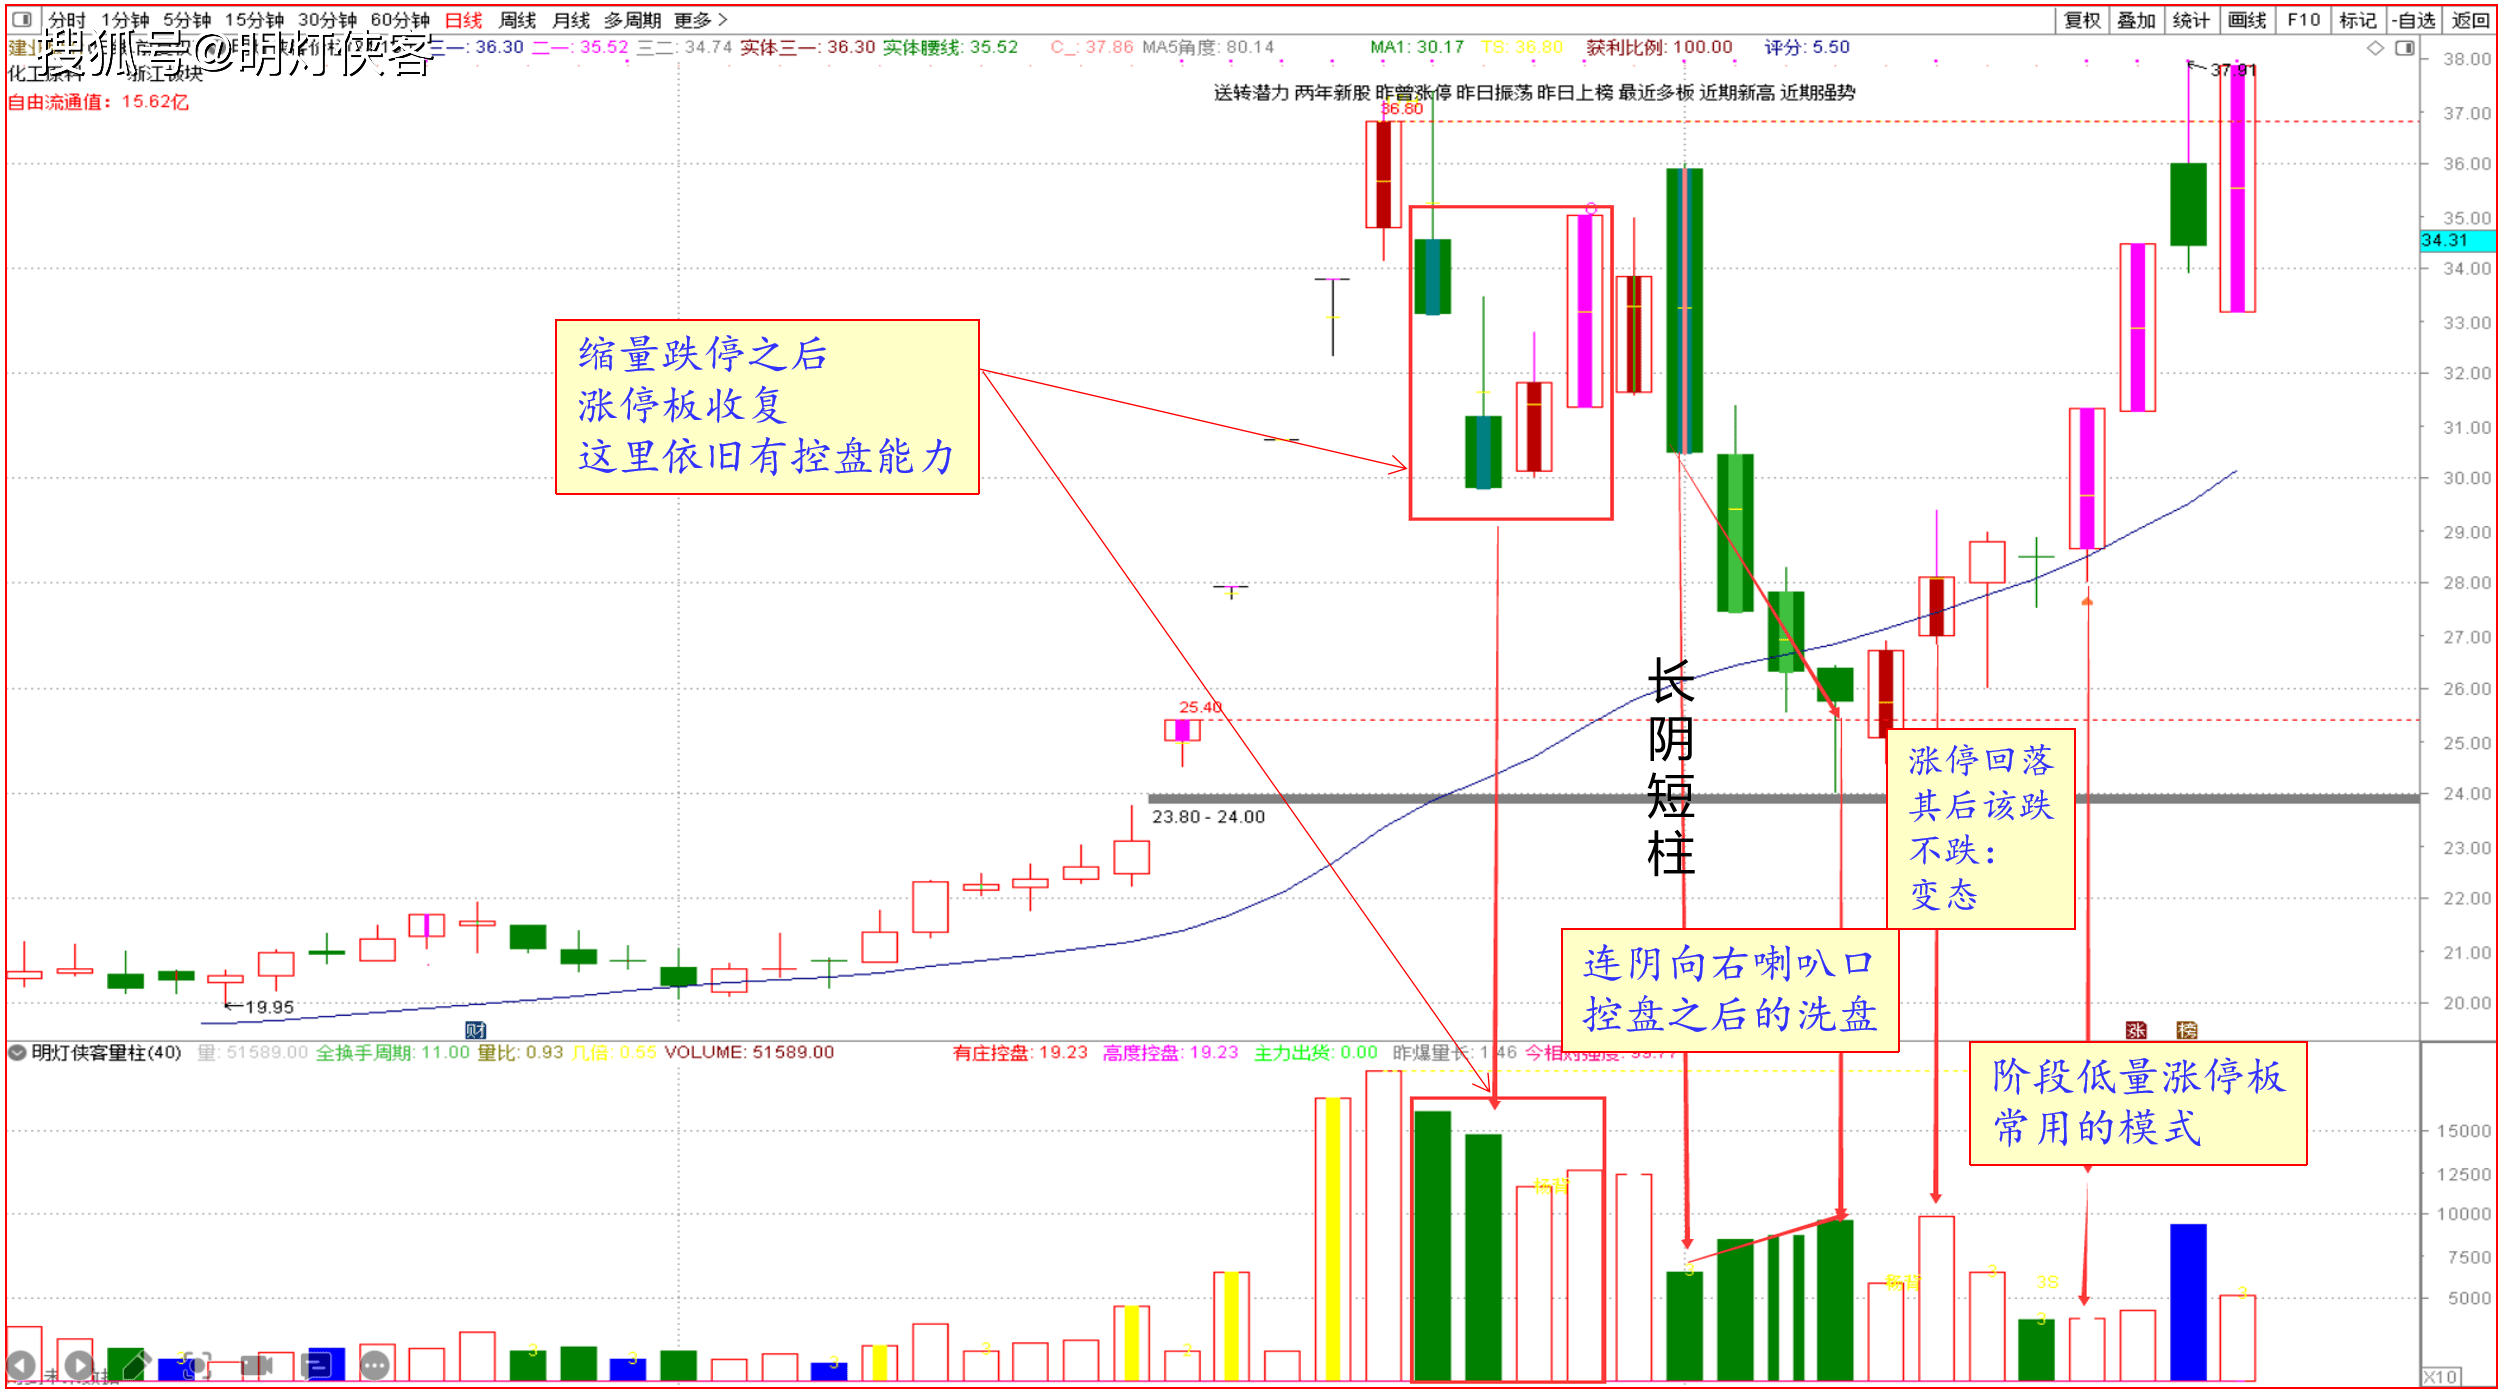This screenshot has width=2502, height=1392.
Task: Click the MA1: 30.17 indicator value
Action: (x=1417, y=47)
